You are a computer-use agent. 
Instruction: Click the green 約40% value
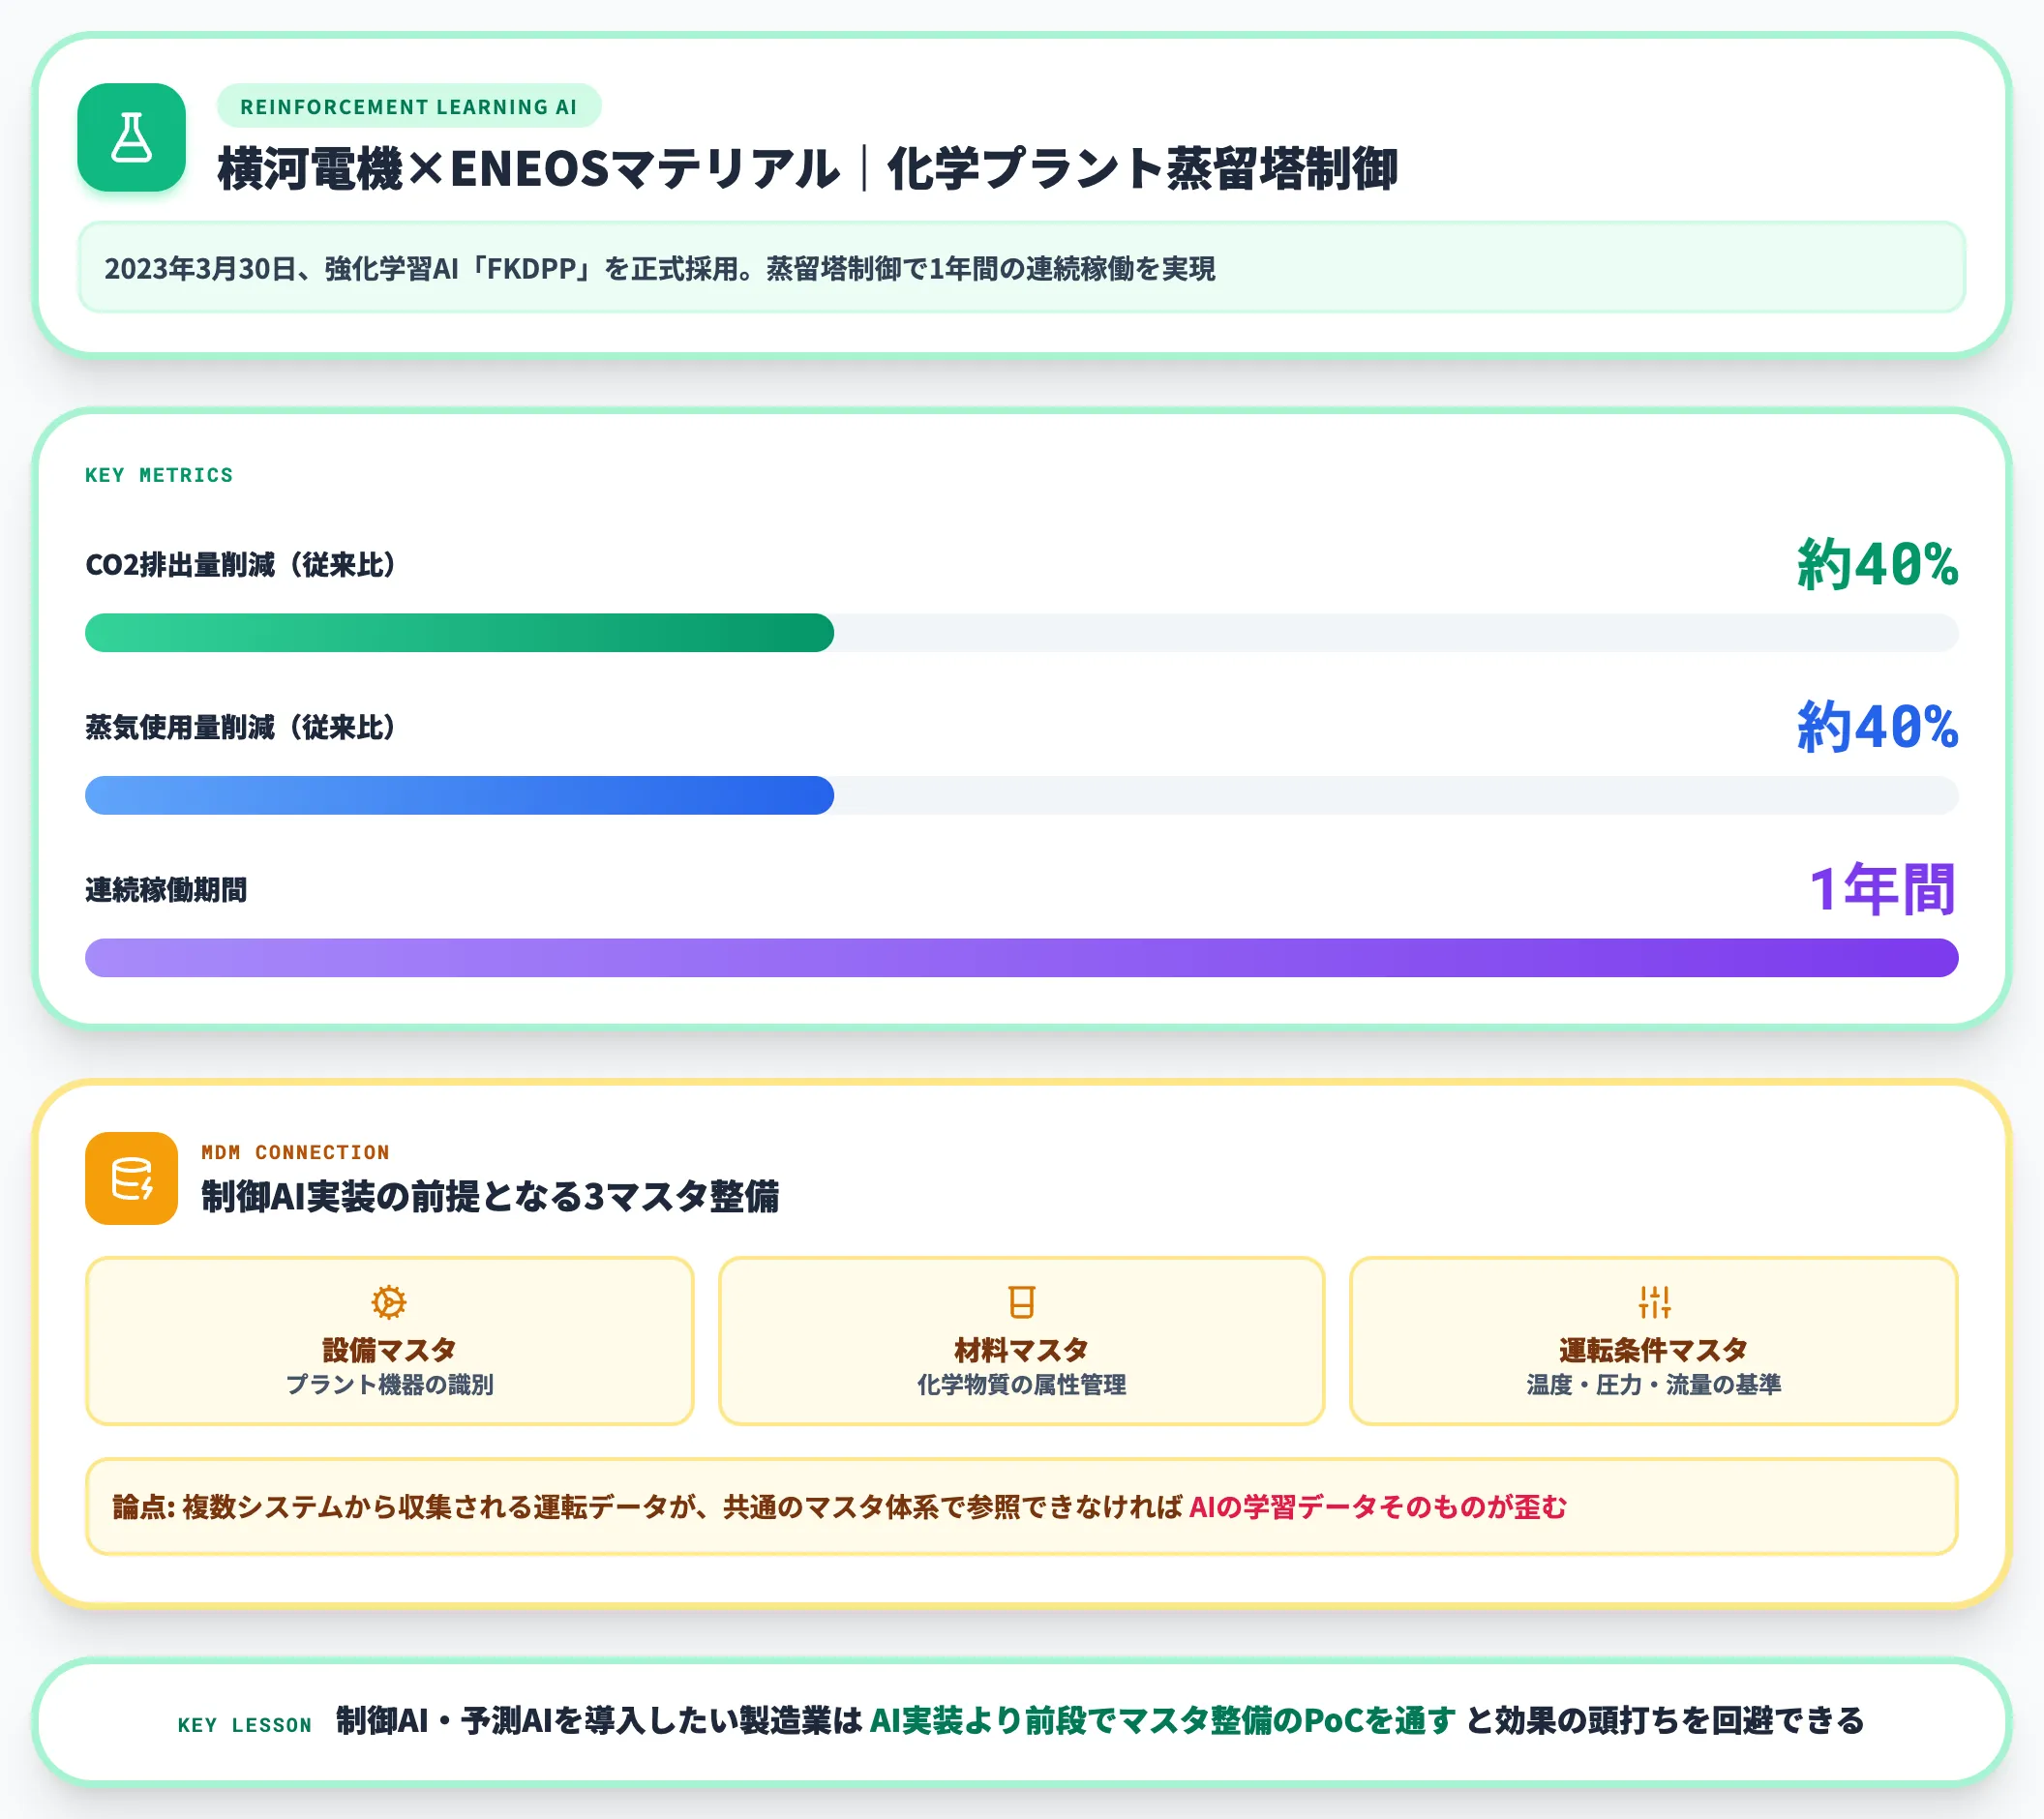point(1877,565)
